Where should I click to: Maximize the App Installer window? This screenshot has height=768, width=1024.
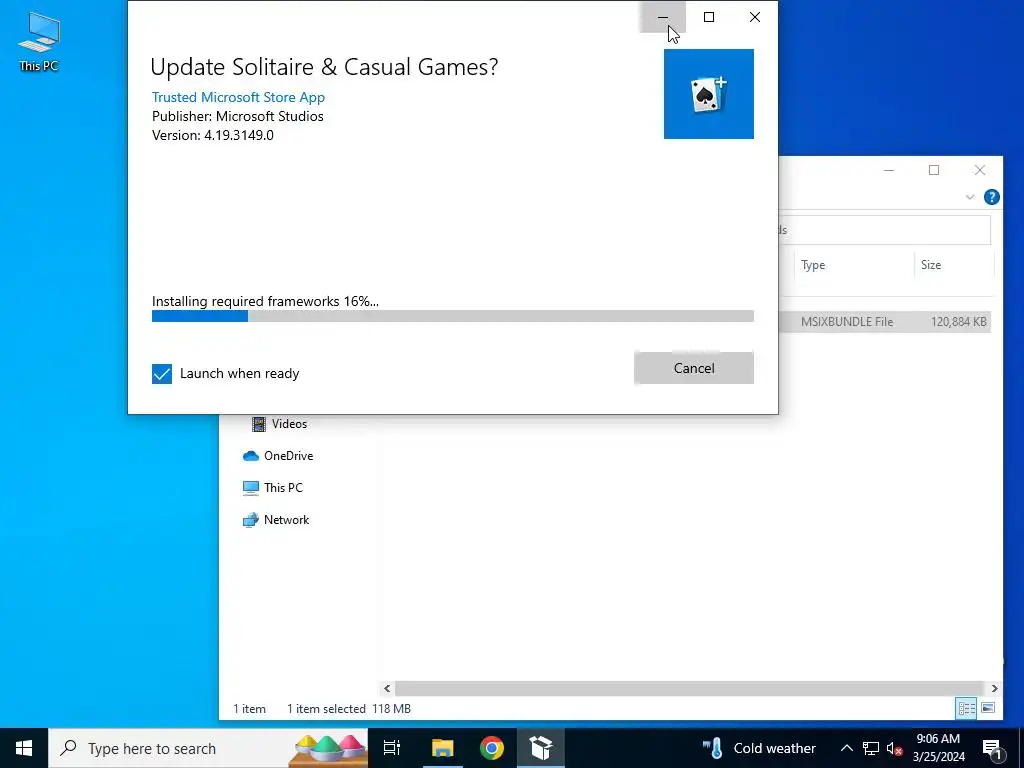[709, 17]
